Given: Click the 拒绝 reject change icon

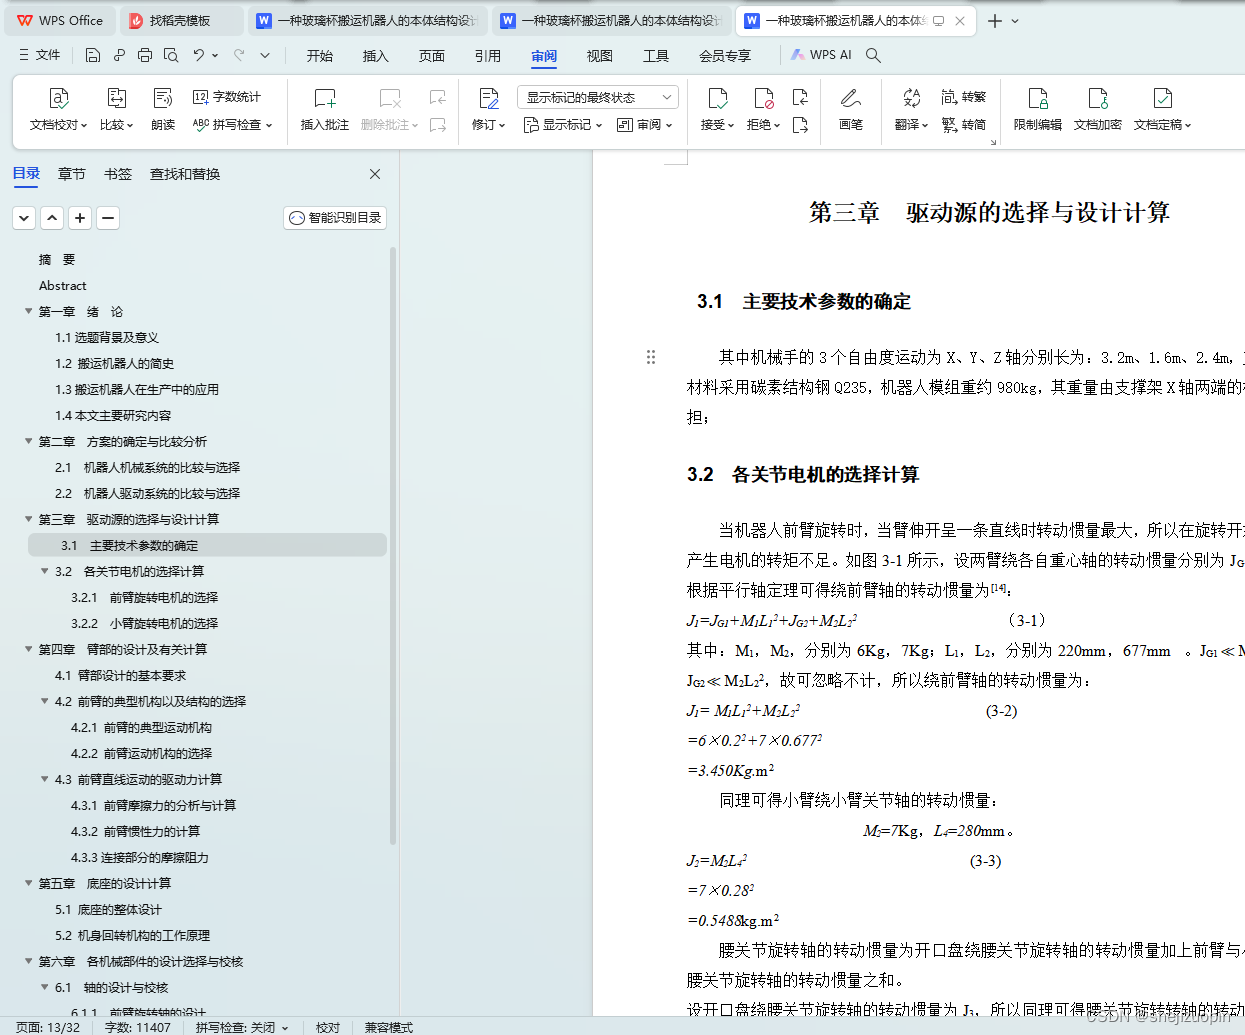Looking at the screenshot, I should 763,98.
